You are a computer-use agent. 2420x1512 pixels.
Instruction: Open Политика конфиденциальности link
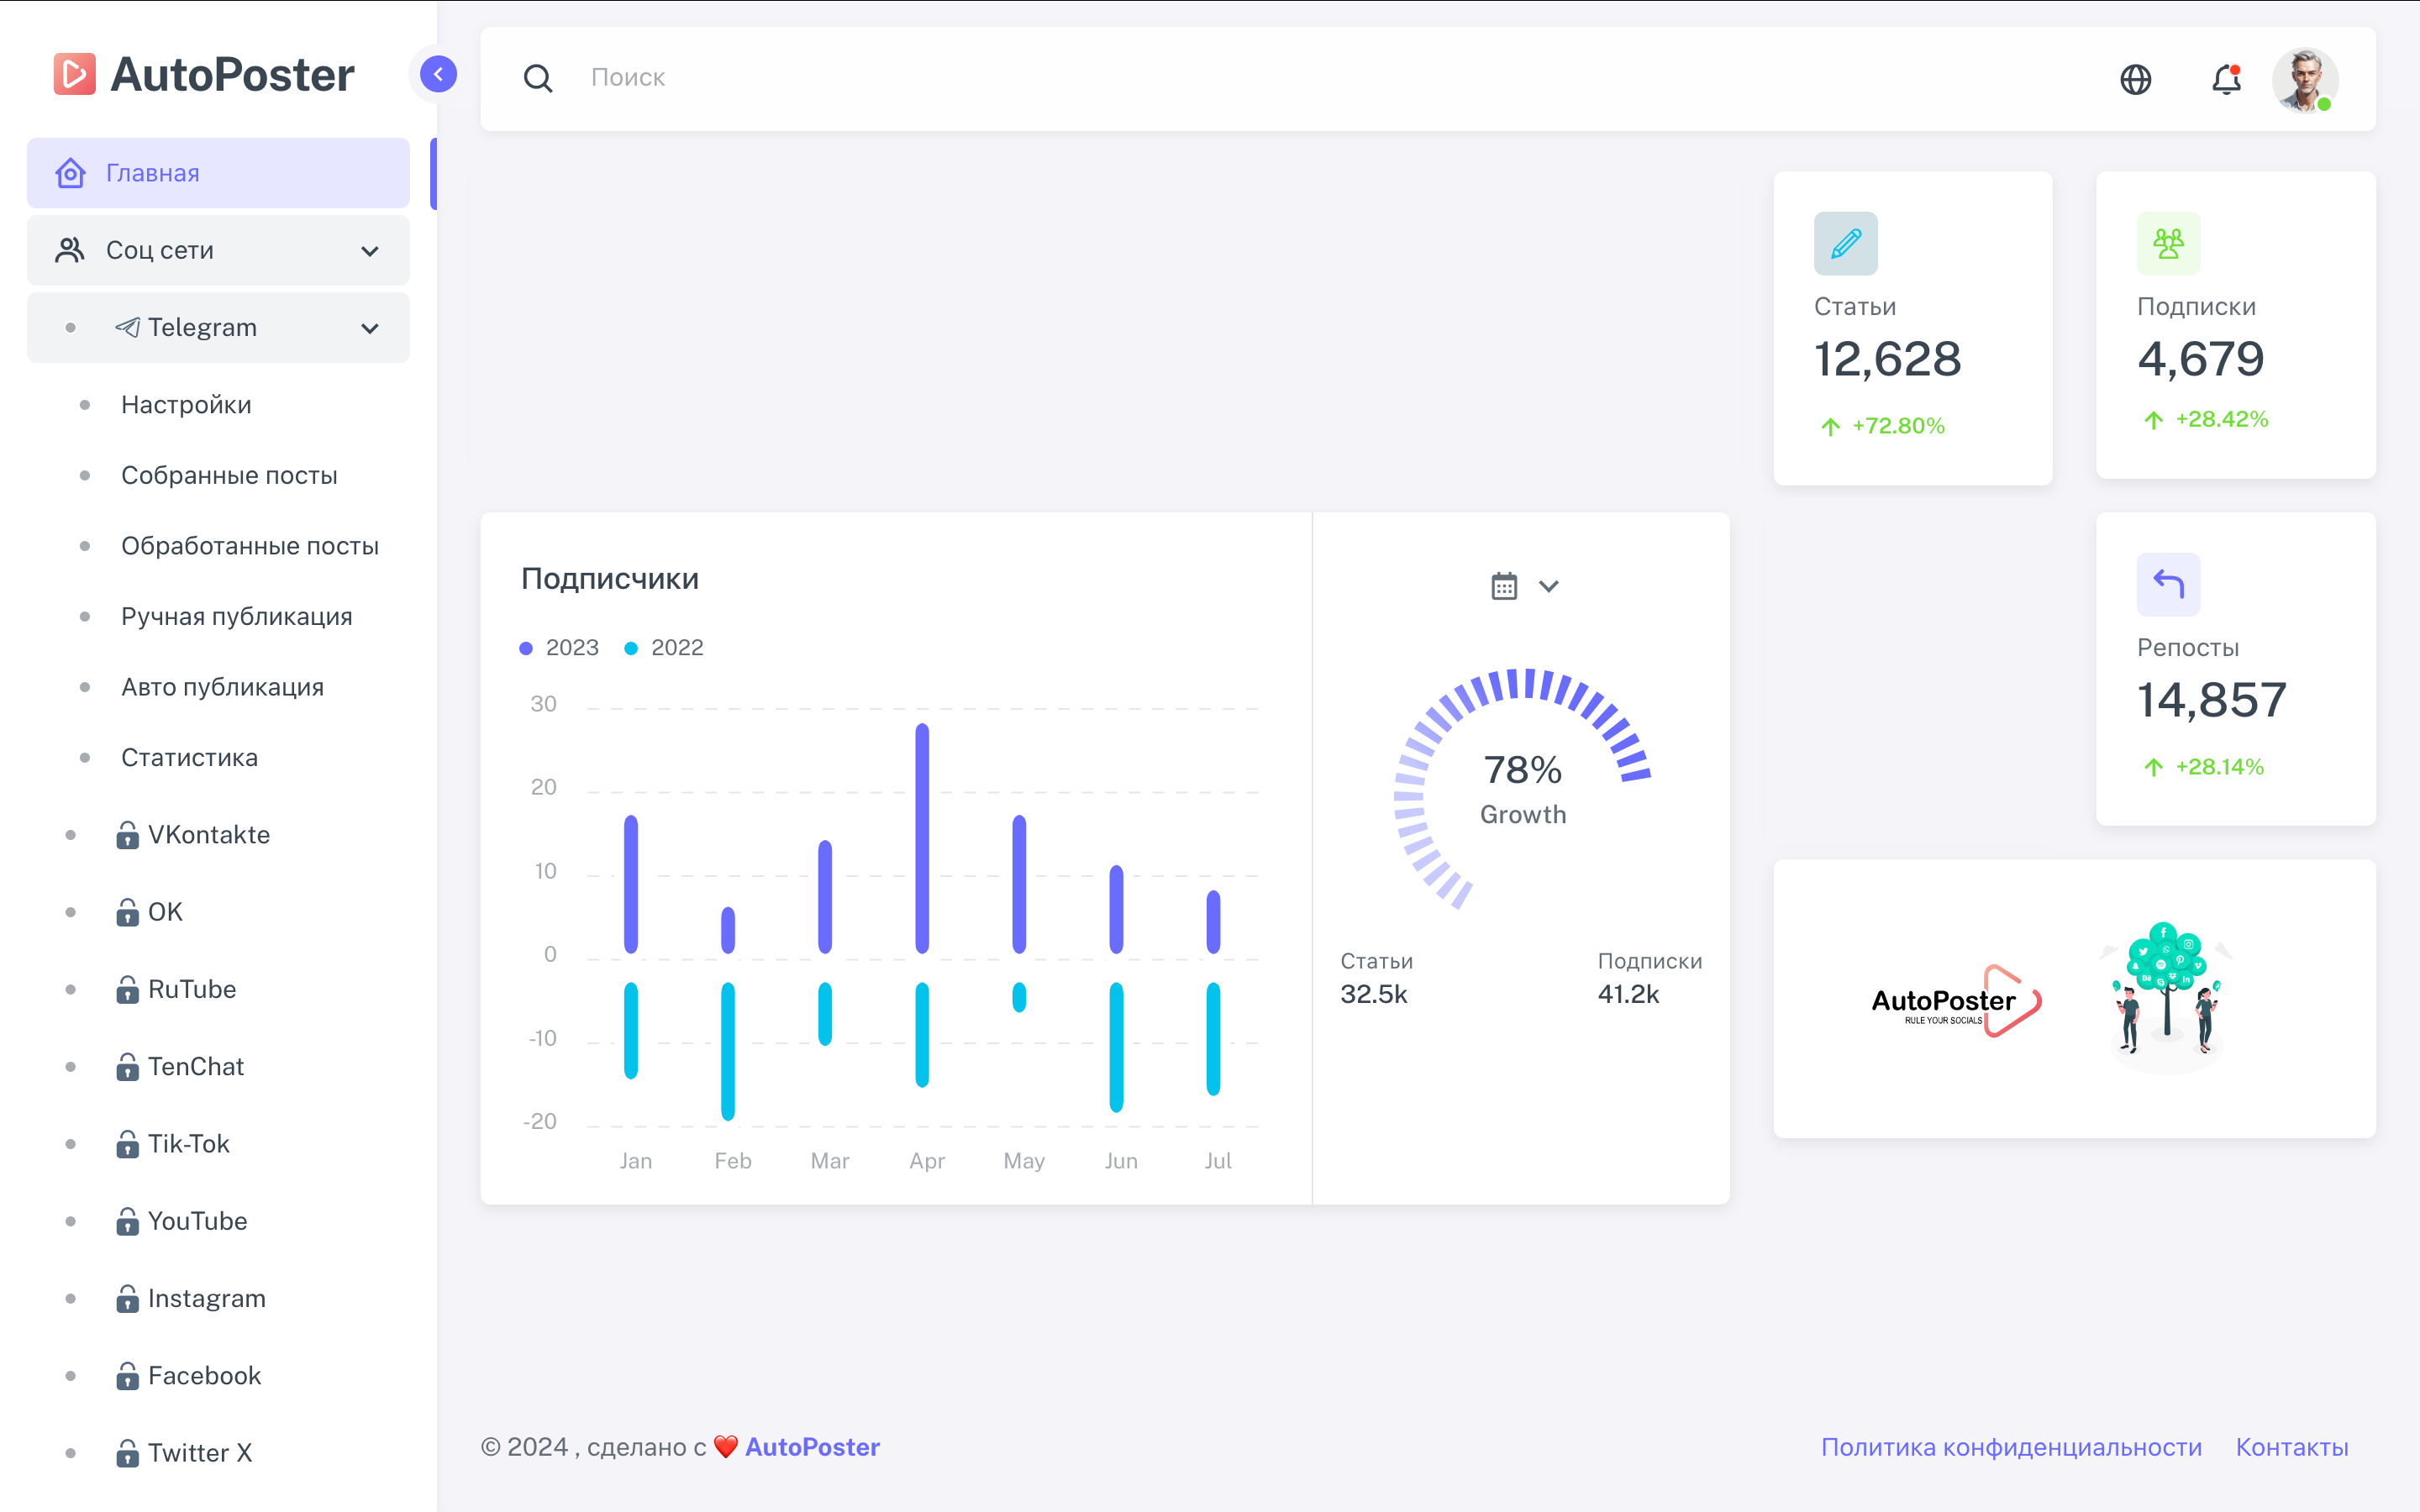(2012, 1446)
